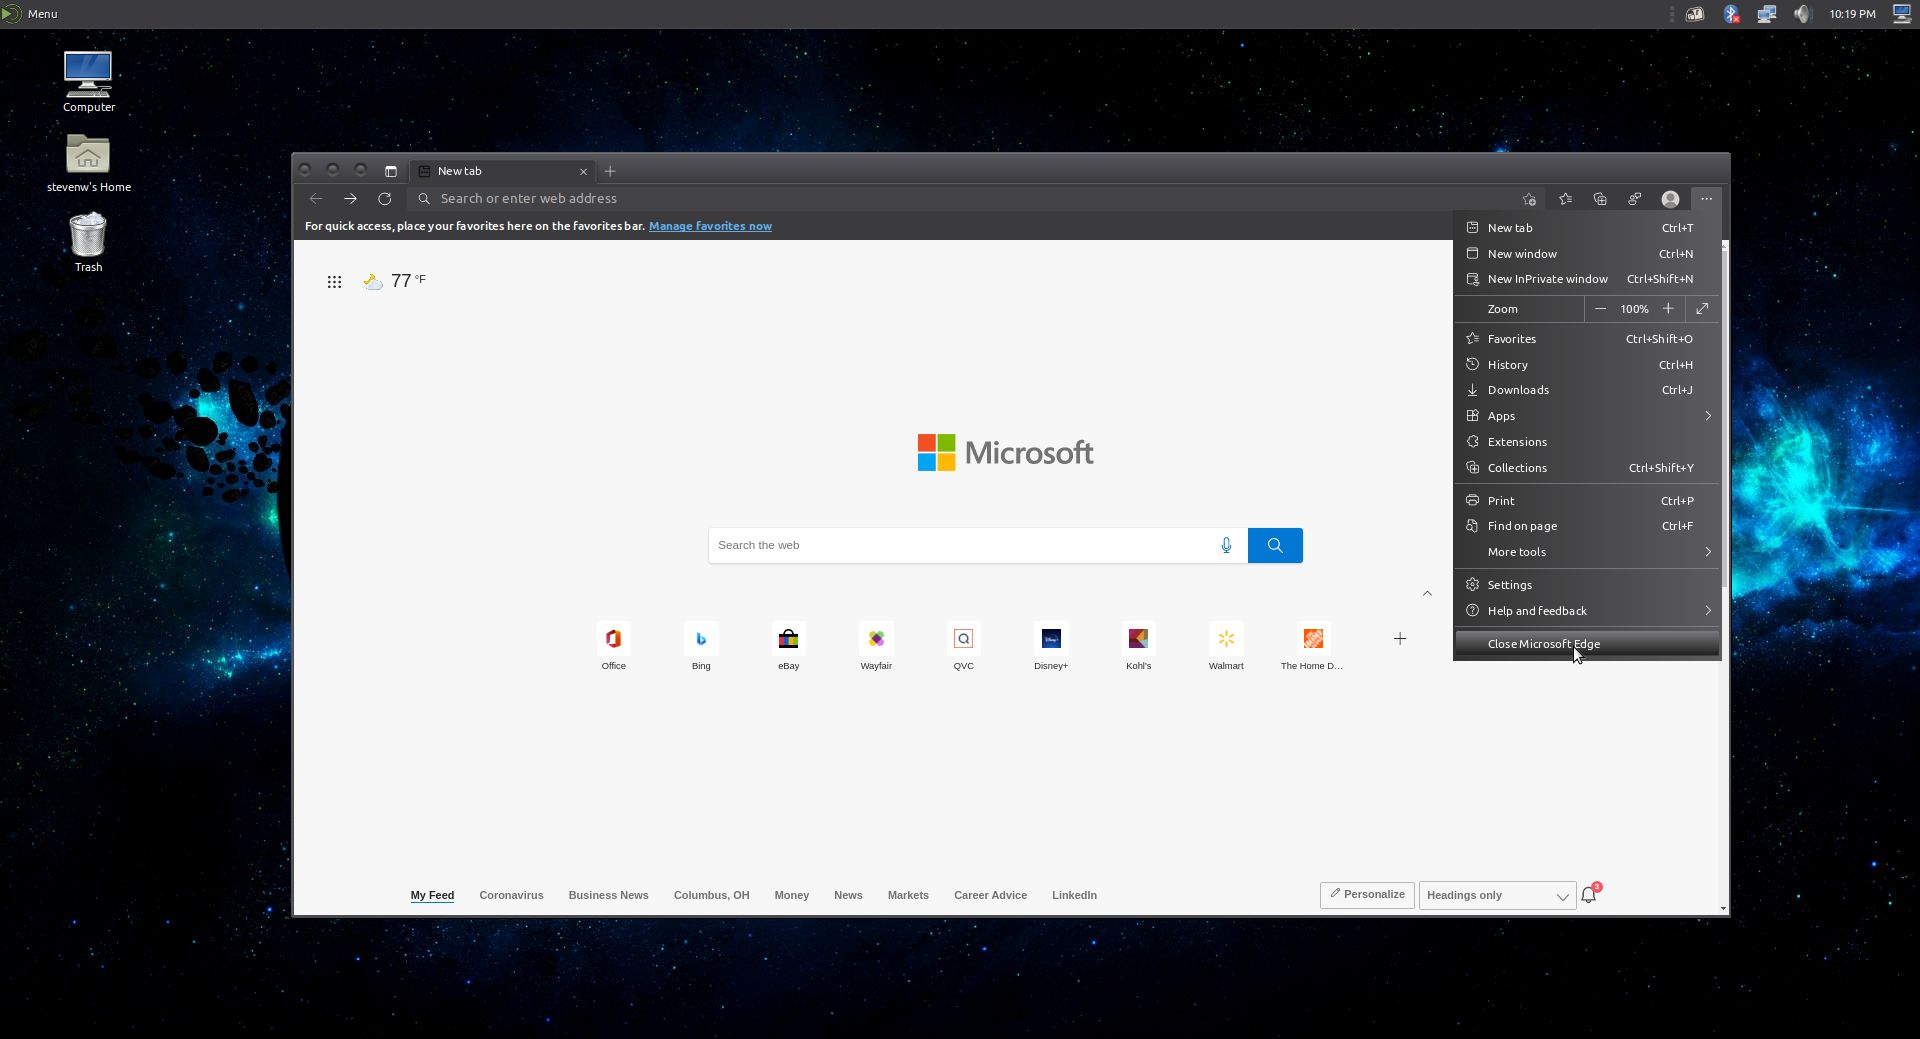The image size is (1920, 1039).
Task: Open the Walmart quick link tile
Action: (1226, 647)
